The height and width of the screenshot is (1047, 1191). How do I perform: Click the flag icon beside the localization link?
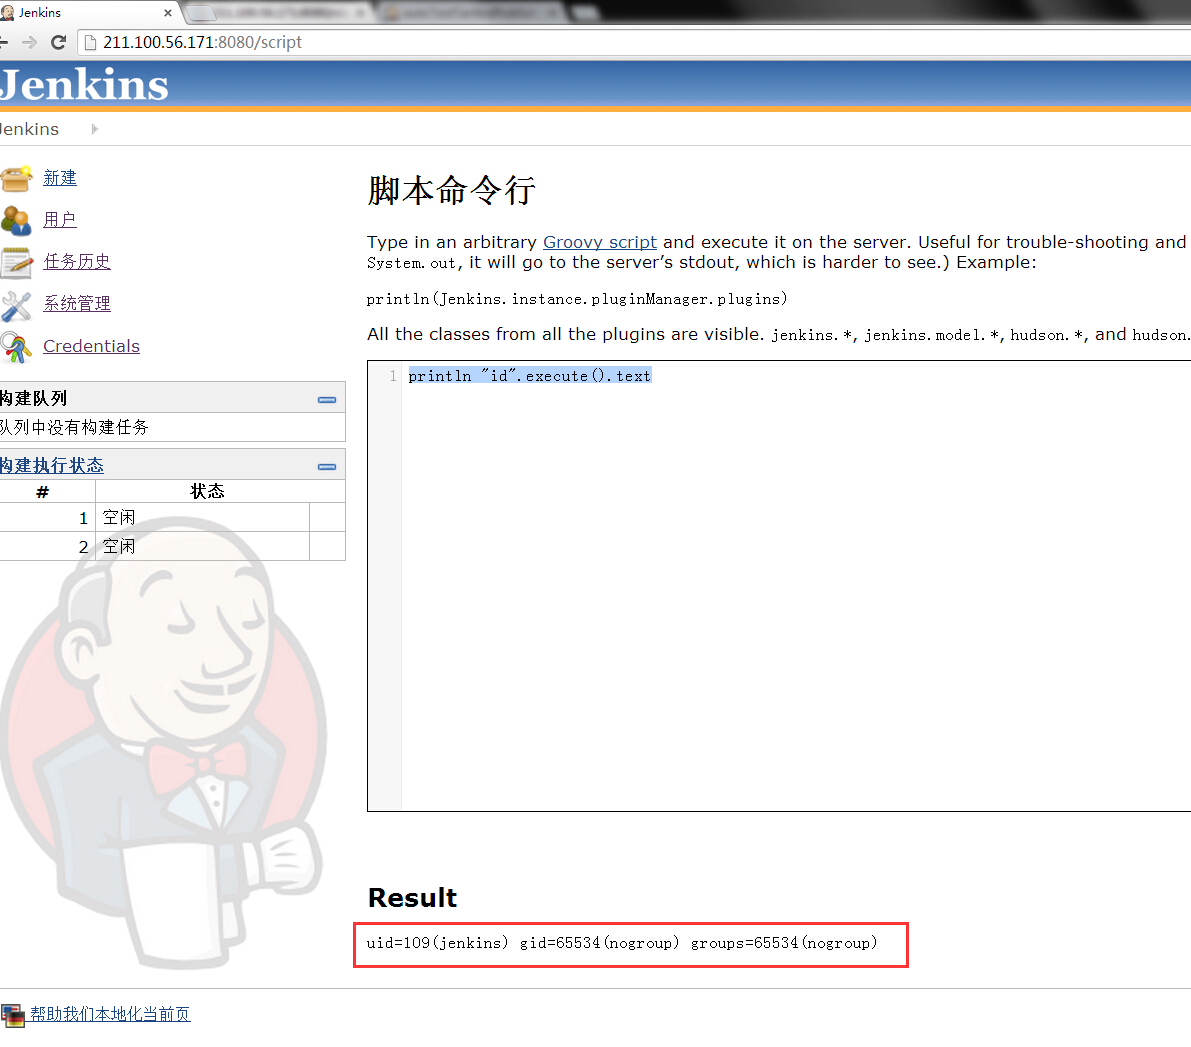point(12,1015)
